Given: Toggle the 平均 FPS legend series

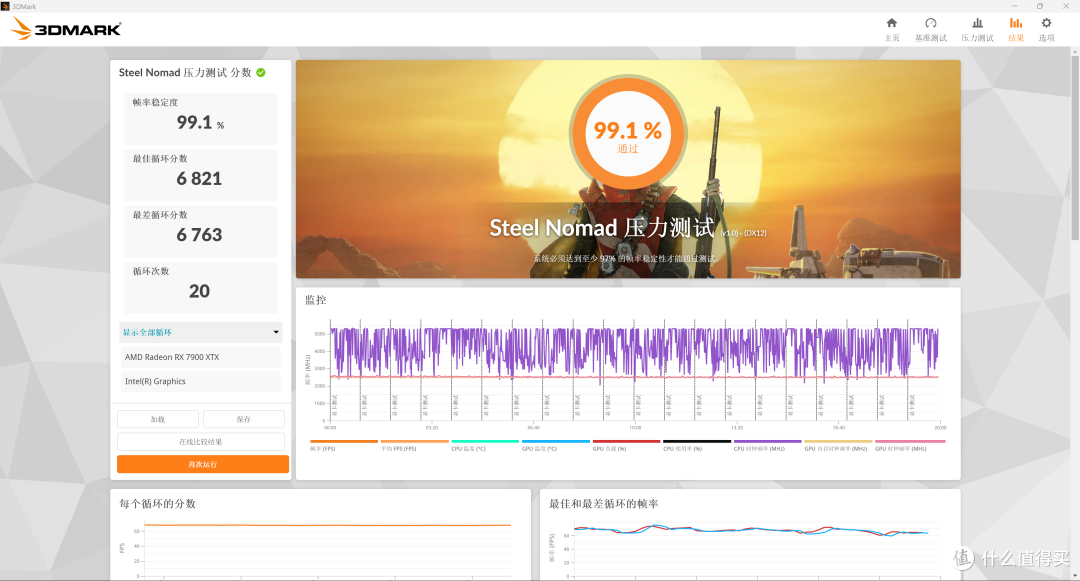Looking at the screenshot, I should (x=415, y=445).
